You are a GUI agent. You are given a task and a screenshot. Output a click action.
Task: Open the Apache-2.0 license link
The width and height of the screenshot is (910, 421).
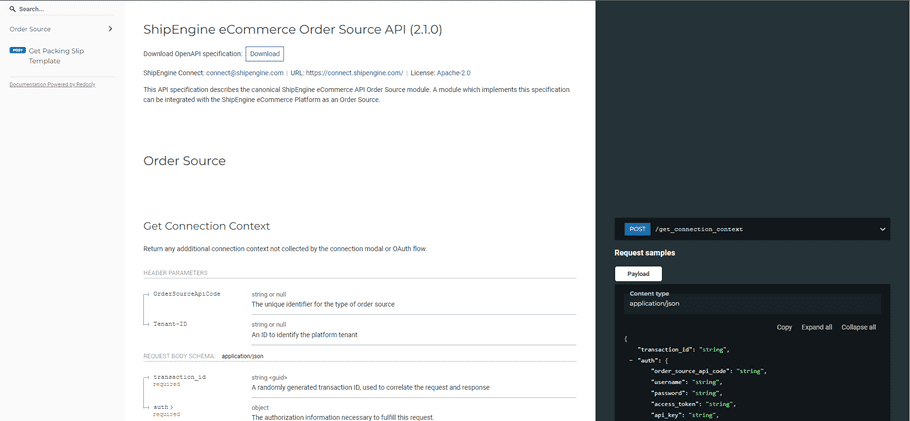(453, 73)
